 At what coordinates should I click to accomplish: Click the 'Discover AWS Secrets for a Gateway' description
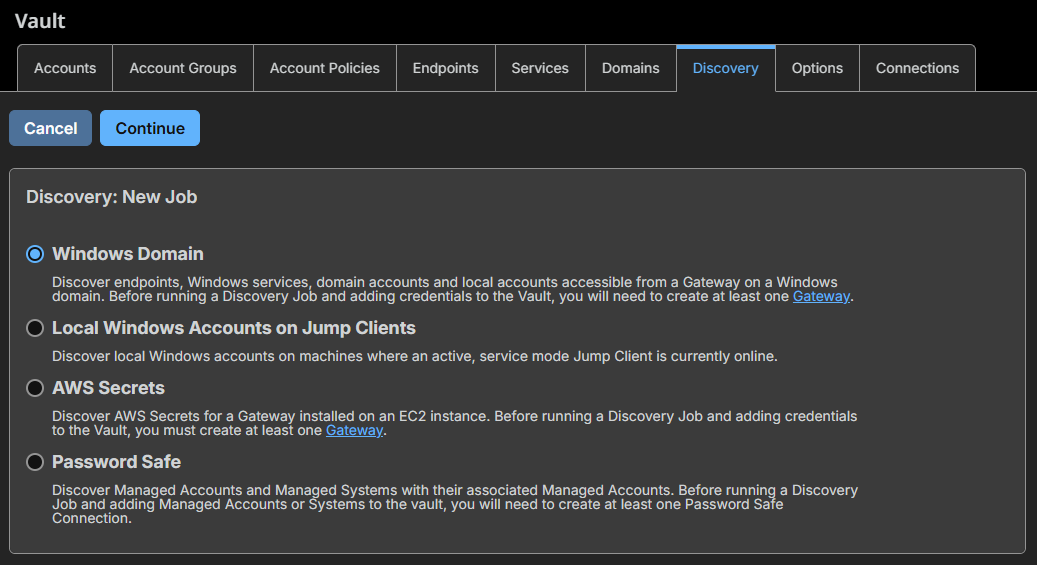pyautogui.click(x=454, y=423)
